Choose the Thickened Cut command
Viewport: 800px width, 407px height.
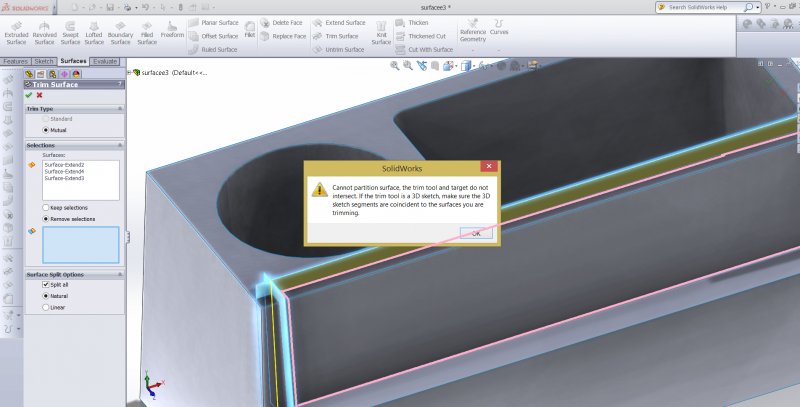point(420,36)
